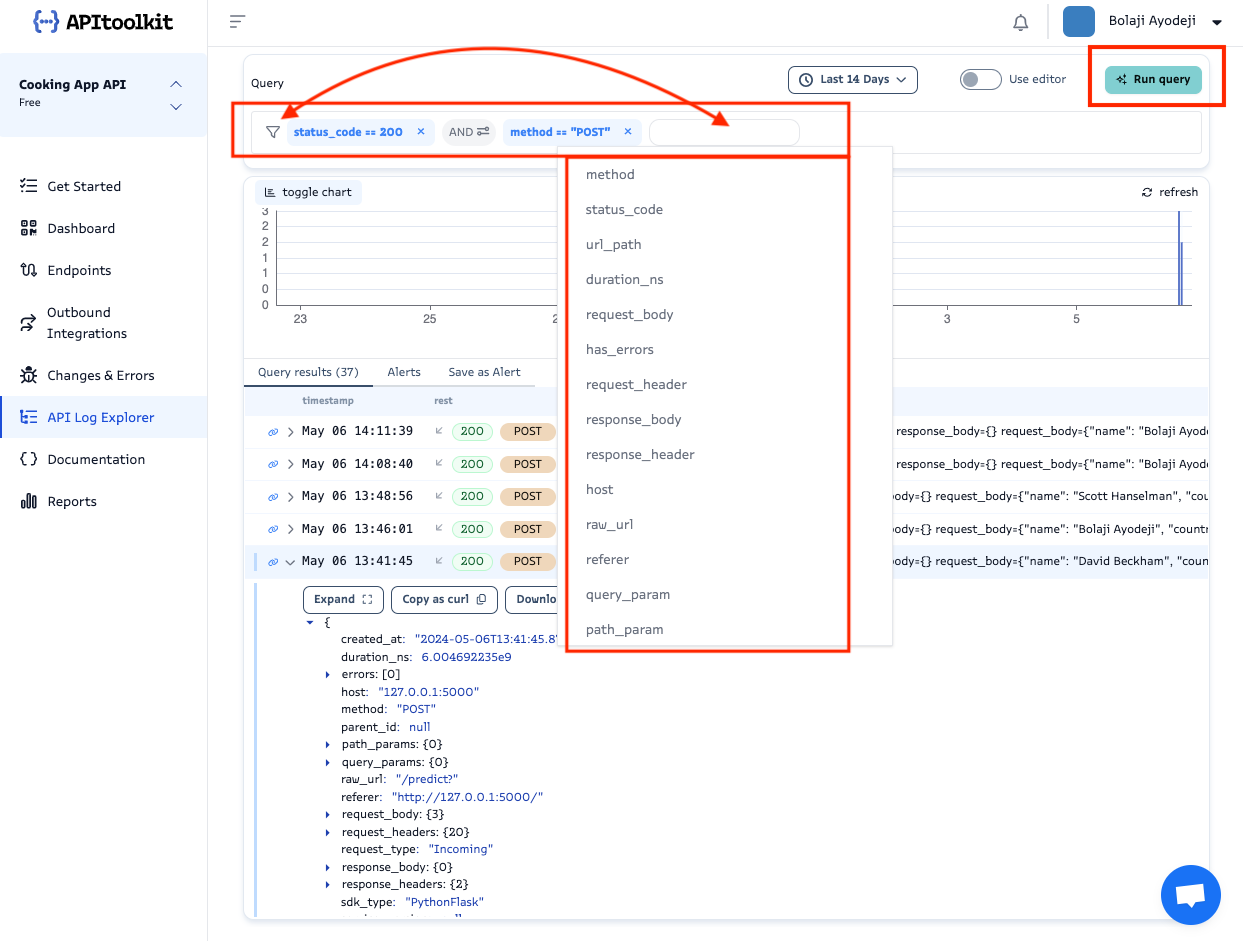Expand request_body in the log details
The image size is (1243, 941).
[327, 814]
